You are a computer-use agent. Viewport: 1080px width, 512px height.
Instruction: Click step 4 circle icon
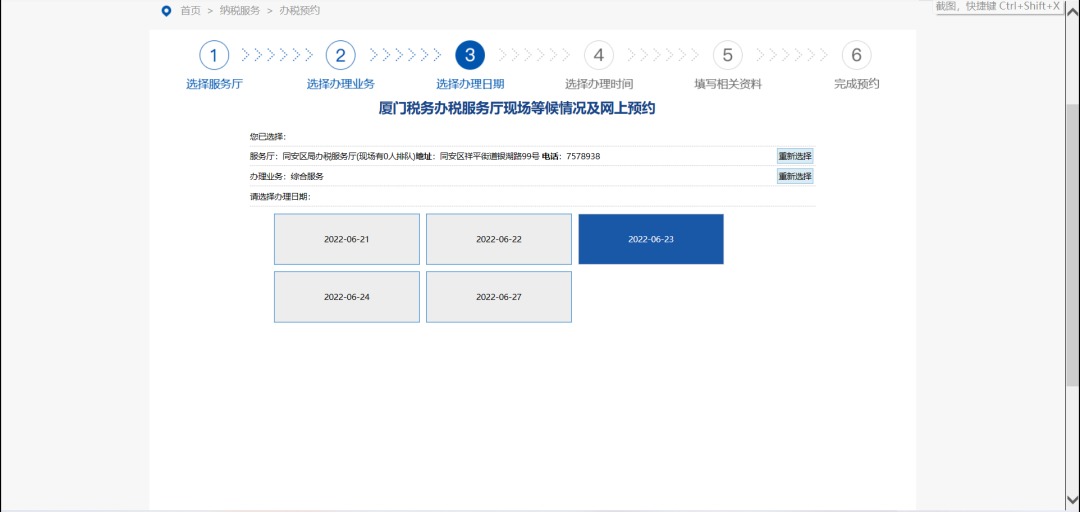599,55
